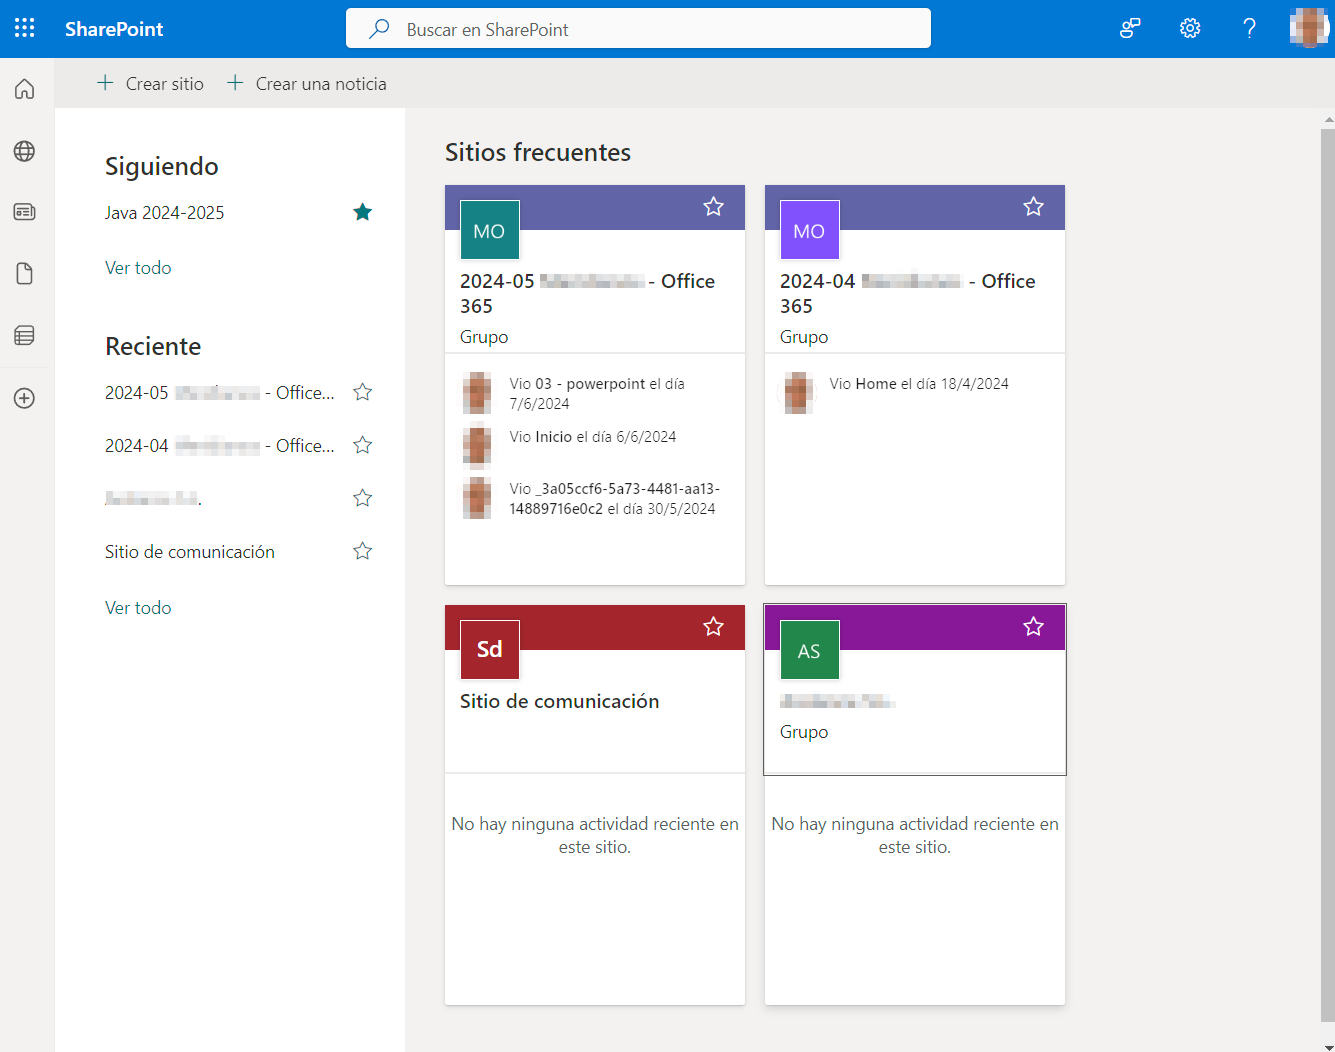Toggle follow star on AS group card
The height and width of the screenshot is (1052, 1335).
tap(1033, 627)
